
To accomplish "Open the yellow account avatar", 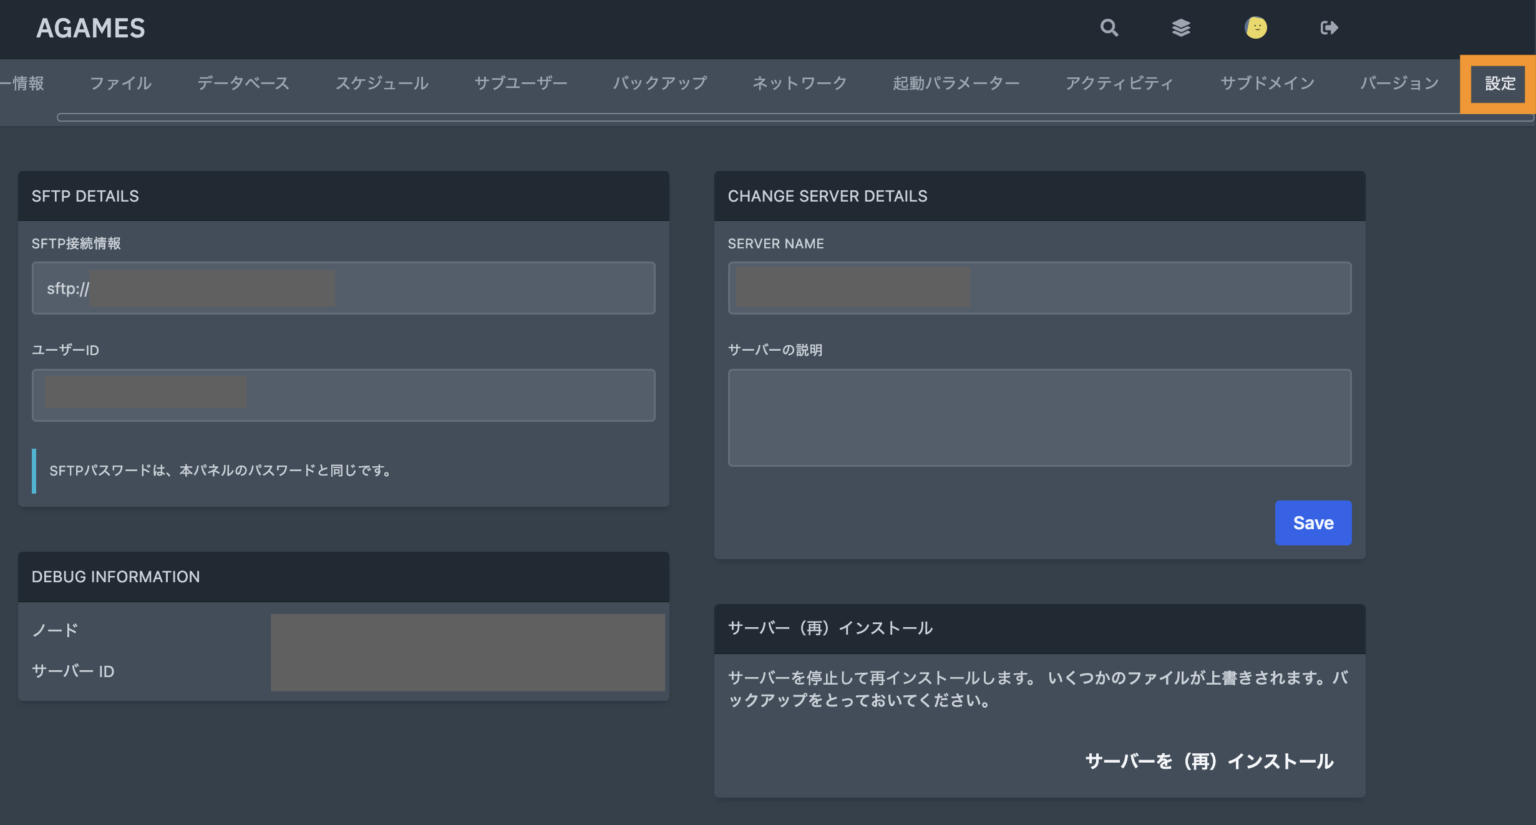I will click(x=1256, y=28).
